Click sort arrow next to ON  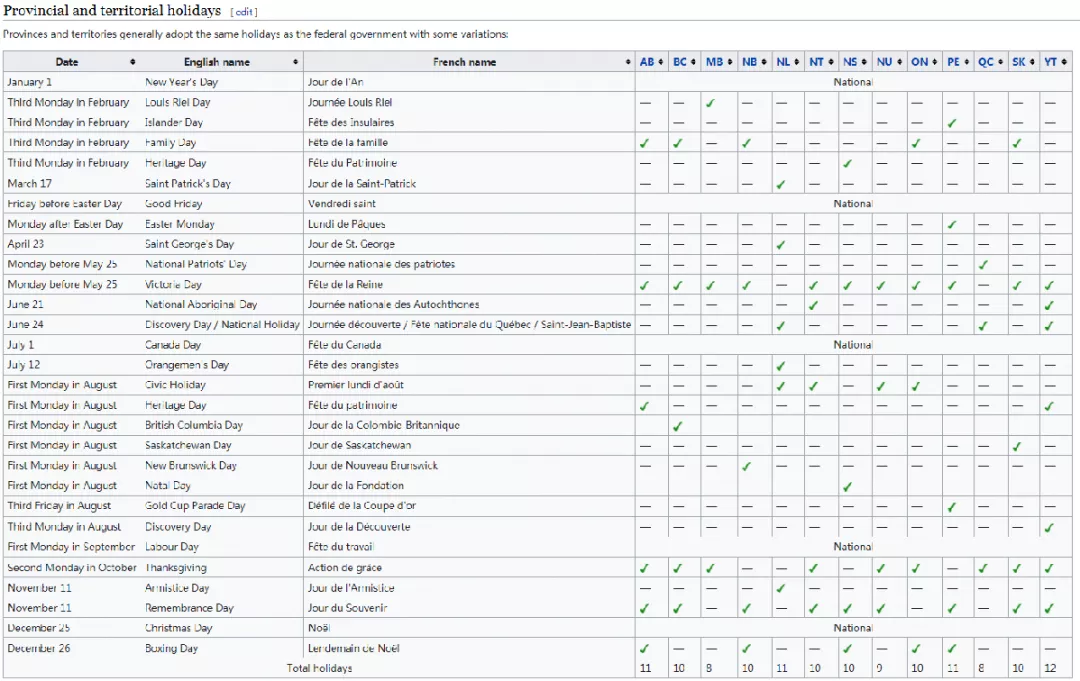[x=934, y=62]
